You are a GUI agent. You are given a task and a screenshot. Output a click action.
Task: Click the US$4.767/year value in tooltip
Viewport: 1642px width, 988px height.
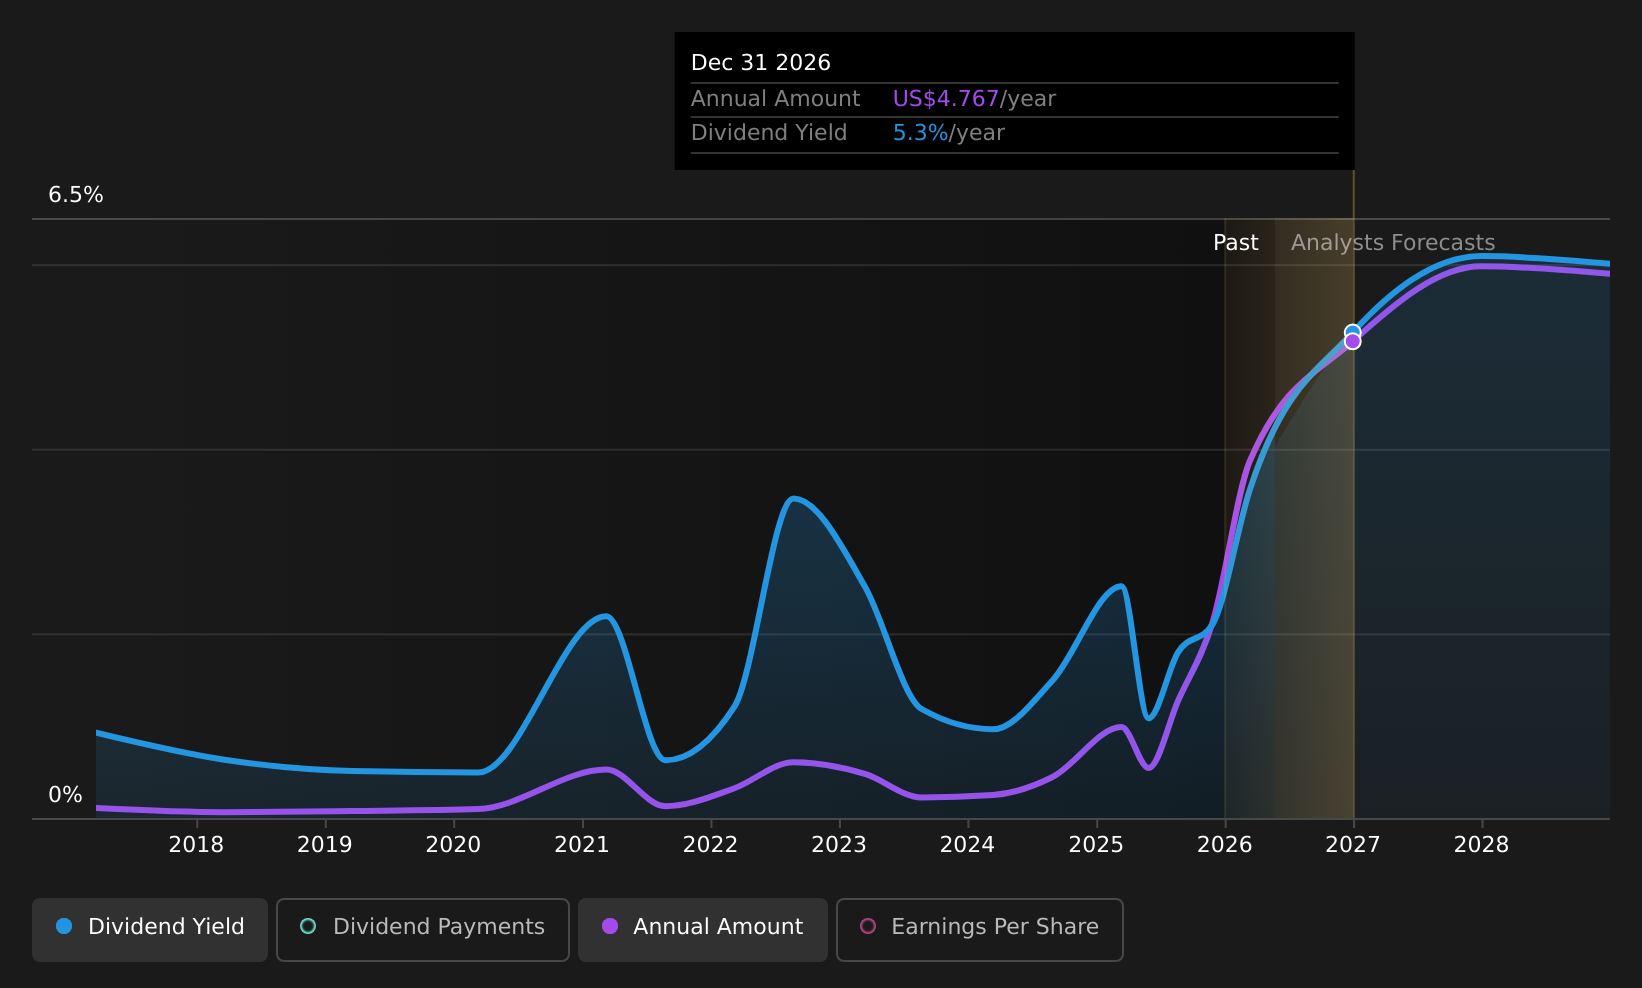pyautogui.click(x=974, y=99)
